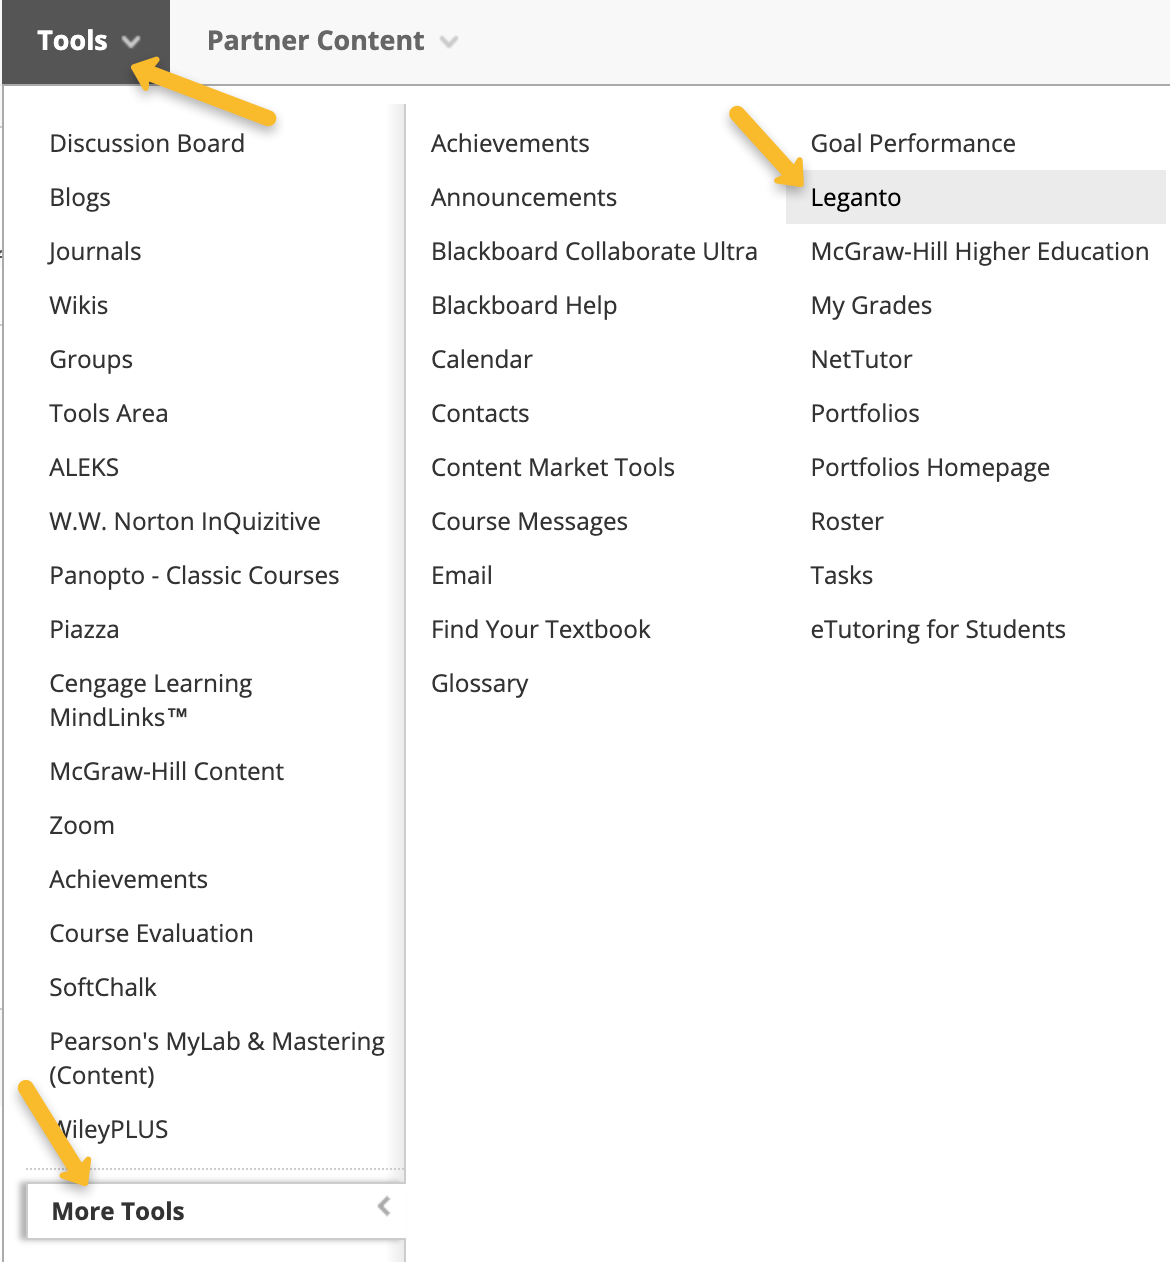Go to Tools Area

pyautogui.click(x=109, y=413)
